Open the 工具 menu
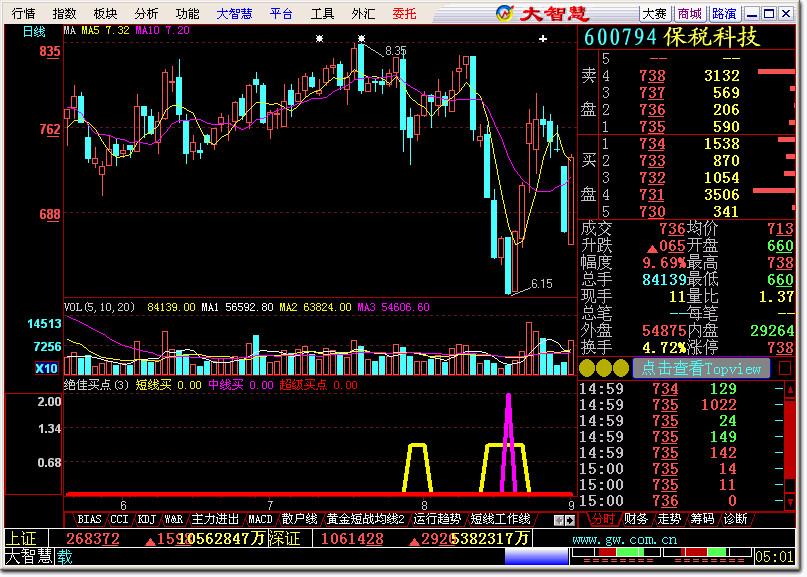The image size is (807, 577). [322, 13]
